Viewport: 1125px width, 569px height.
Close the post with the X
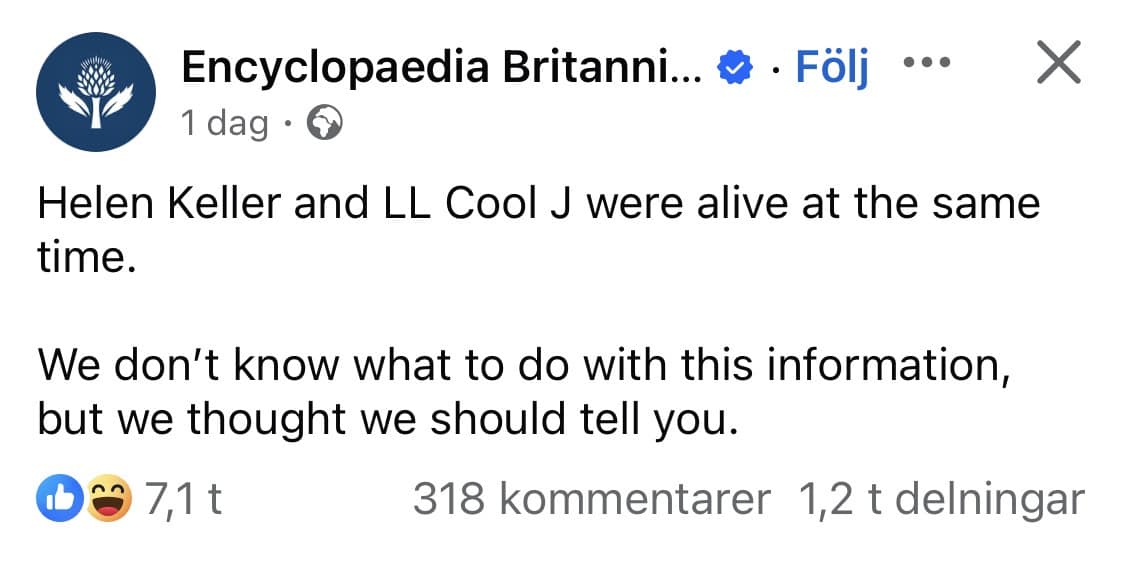pyautogui.click(x=1058, y=66)
